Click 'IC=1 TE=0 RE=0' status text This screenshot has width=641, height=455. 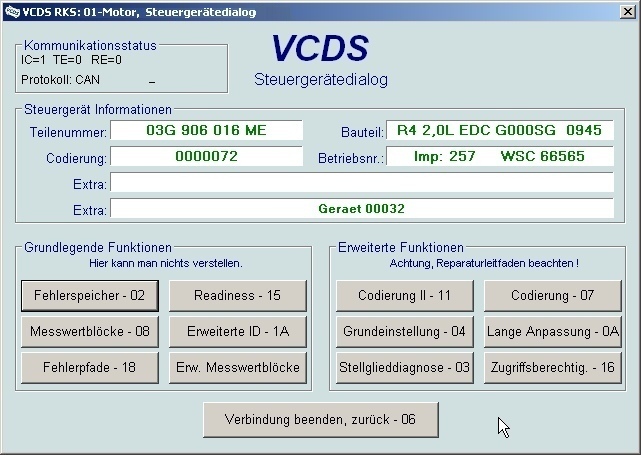click(x=72, y=60)
